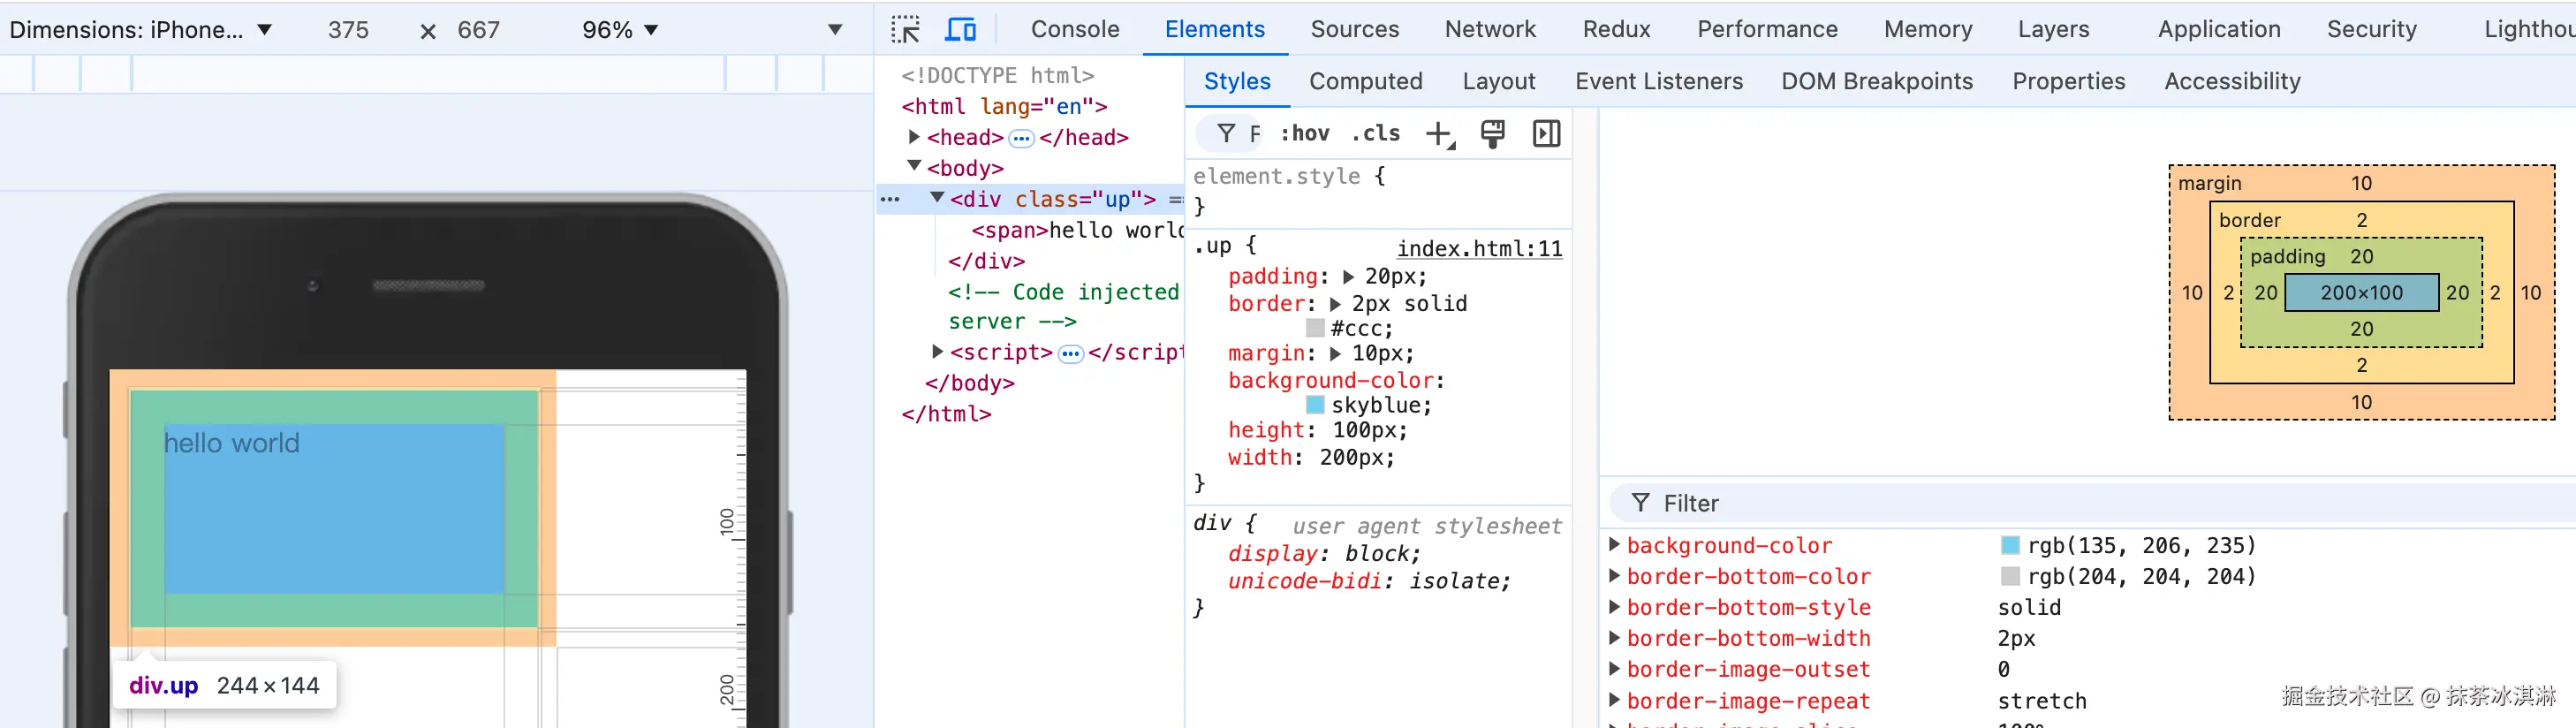Expand computed background-color property

coord(1613,544)
